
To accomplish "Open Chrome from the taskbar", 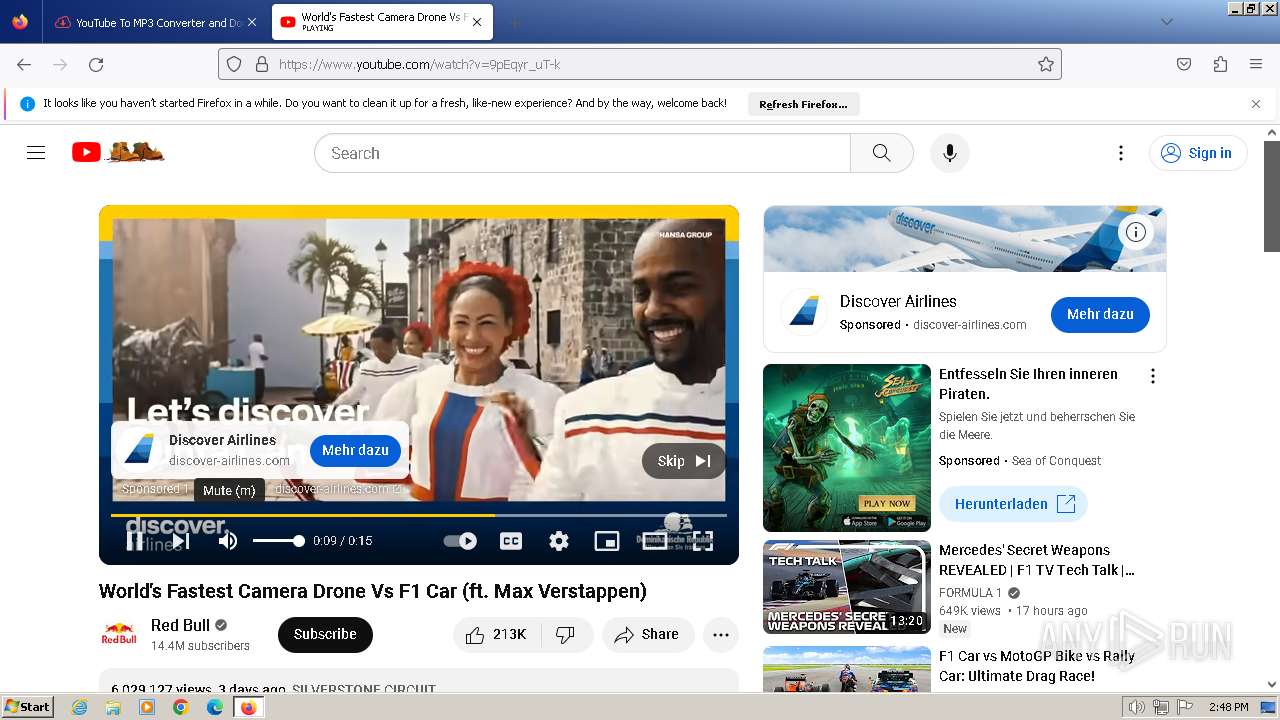I will (181, 707).
